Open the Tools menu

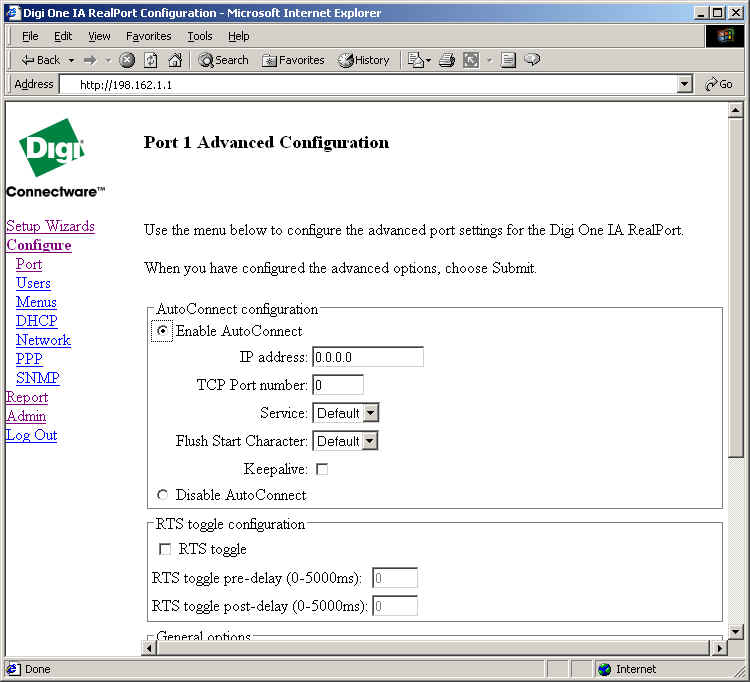point(199,36)
